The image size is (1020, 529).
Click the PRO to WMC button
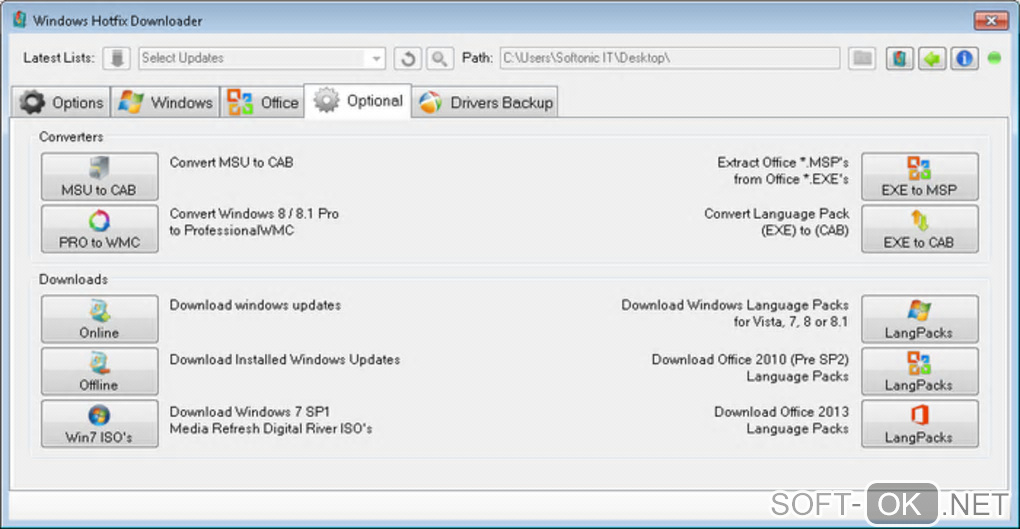100,228
